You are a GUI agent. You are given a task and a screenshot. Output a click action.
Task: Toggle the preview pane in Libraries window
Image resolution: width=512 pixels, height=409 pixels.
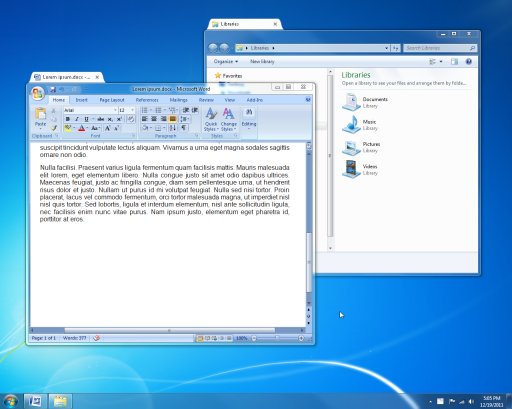(454, 61)
